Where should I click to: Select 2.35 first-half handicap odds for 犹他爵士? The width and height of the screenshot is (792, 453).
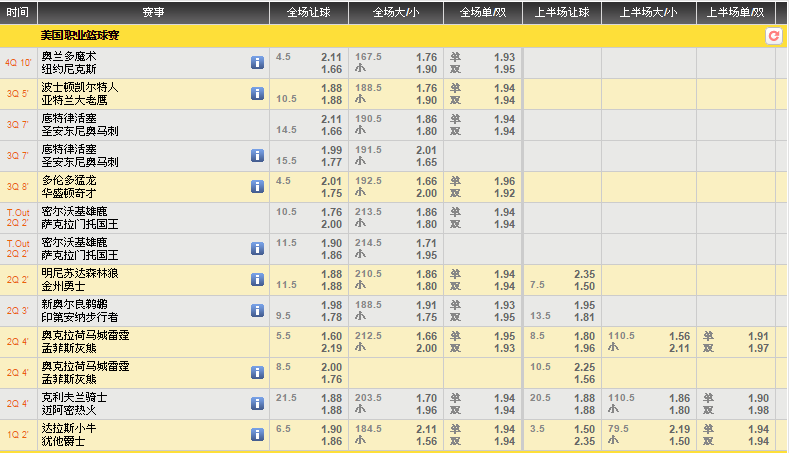coord(584,441)
